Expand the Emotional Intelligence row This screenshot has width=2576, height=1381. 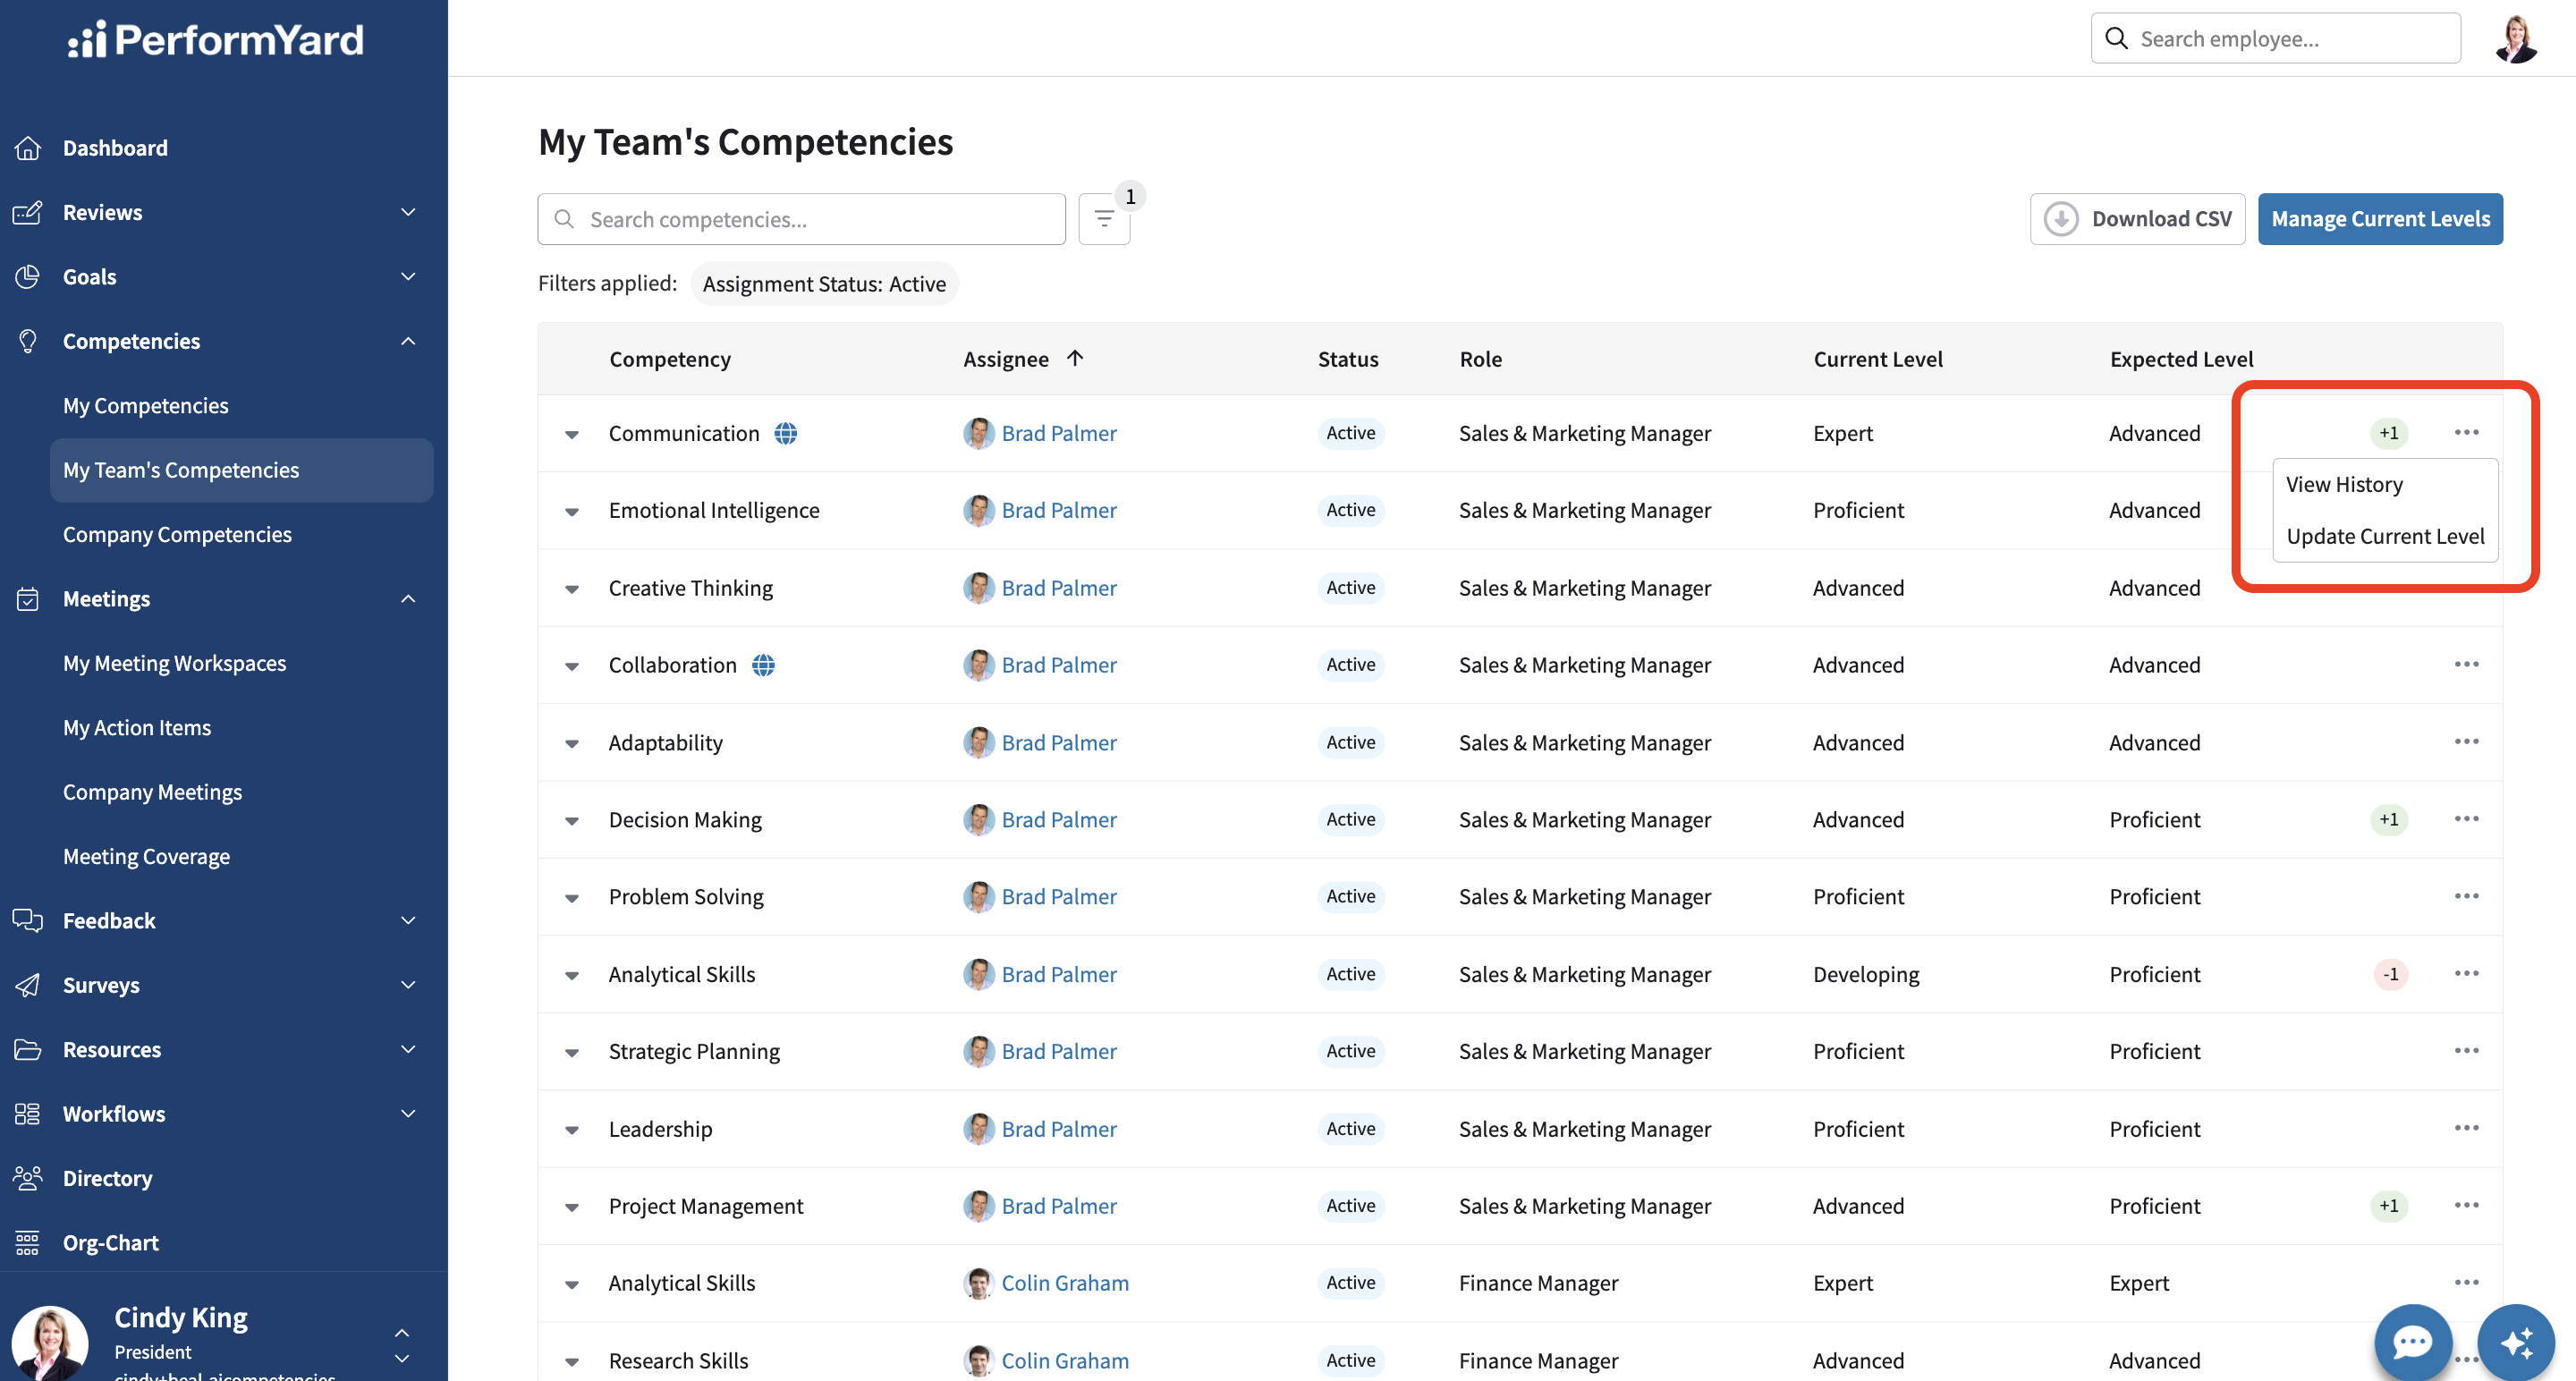pos(572,511)
